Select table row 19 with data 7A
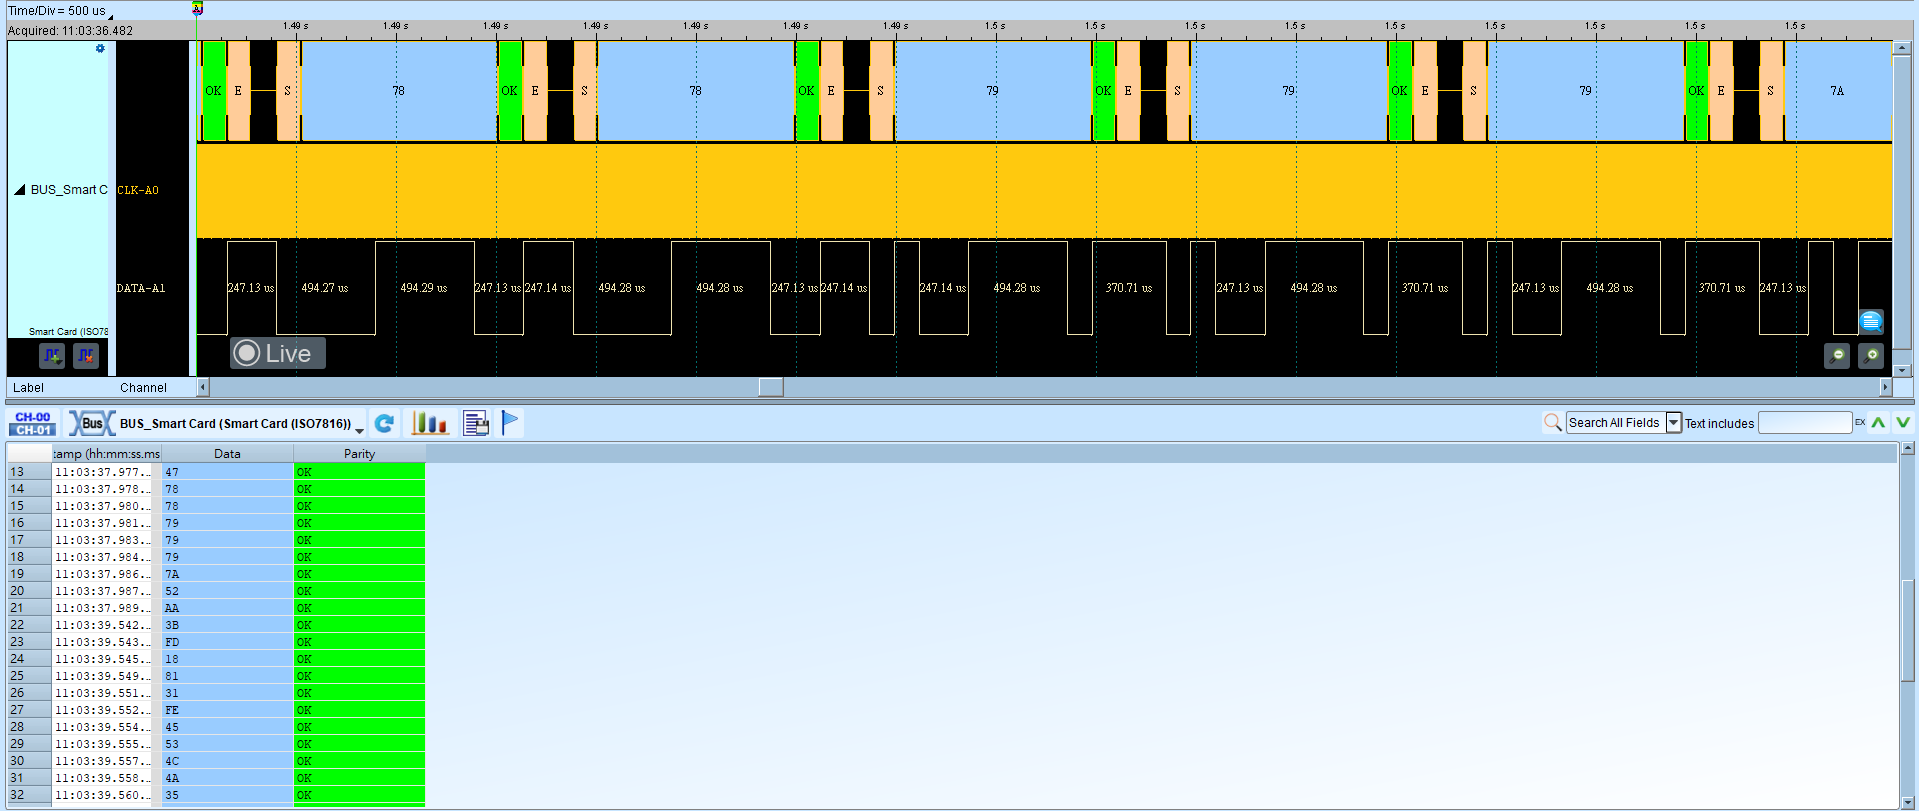 click(x=216, y=574)
